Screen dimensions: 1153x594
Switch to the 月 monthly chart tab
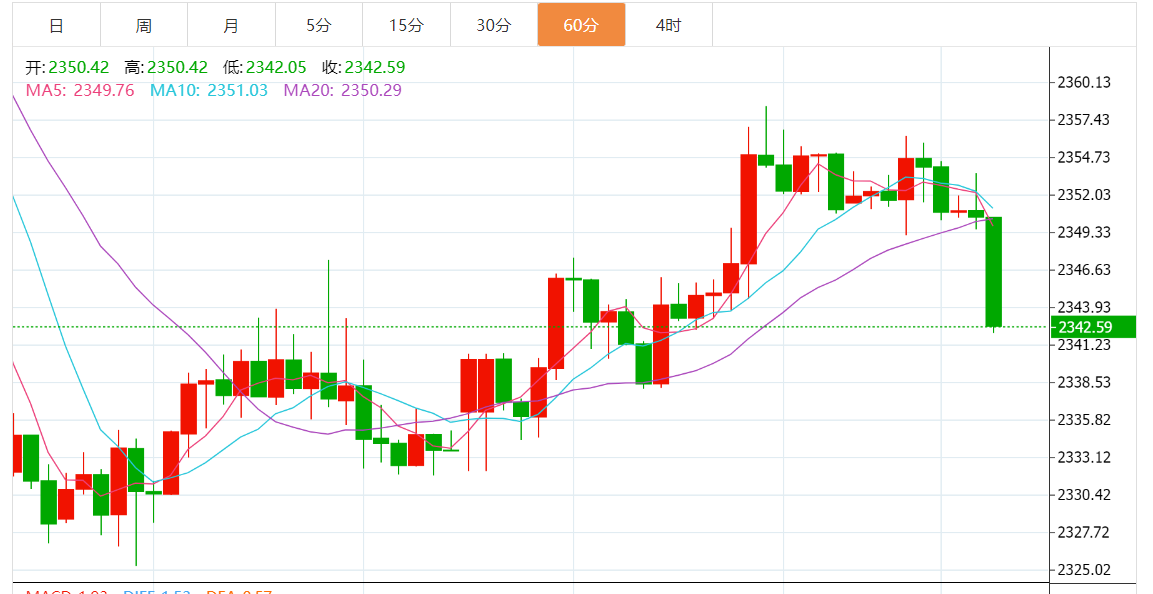[231, 25]
